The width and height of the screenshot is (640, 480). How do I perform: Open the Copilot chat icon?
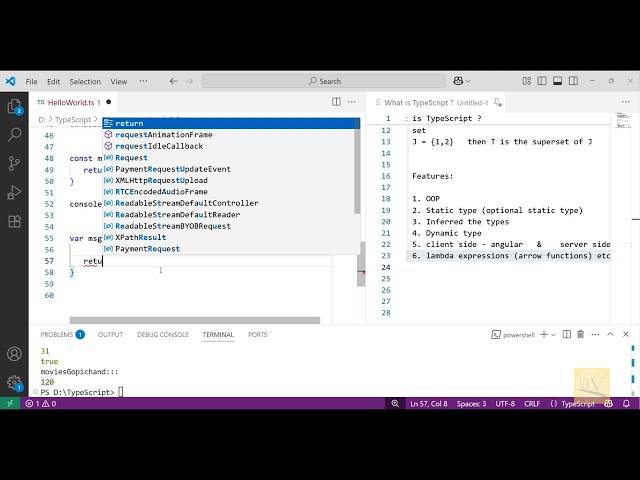coord(458,81)
